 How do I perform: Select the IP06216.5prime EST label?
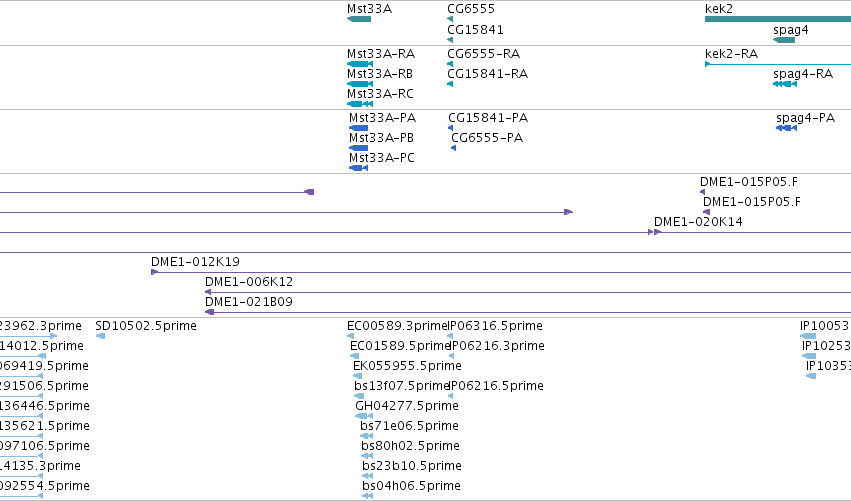pyautogui.click(x=496, y=386)
